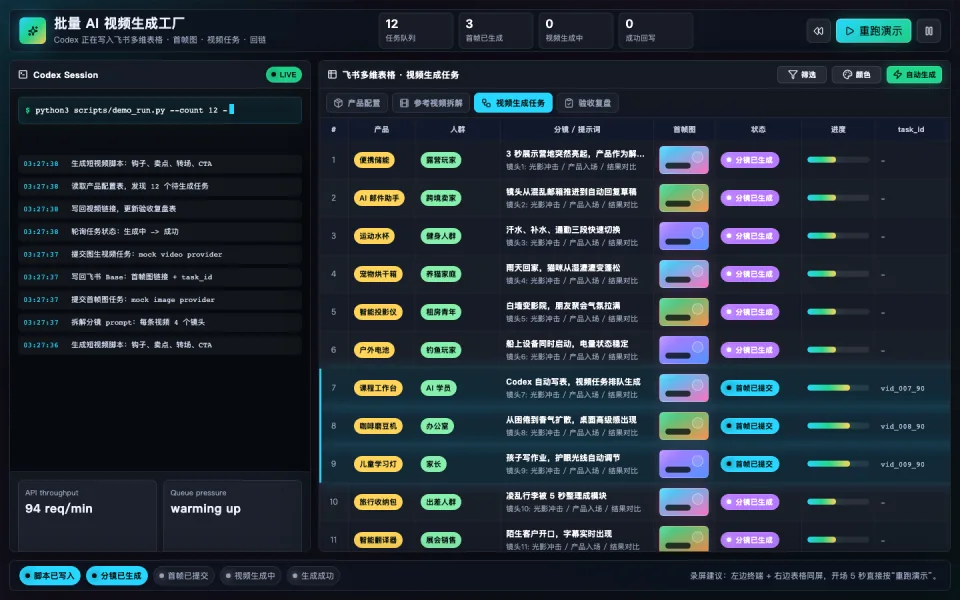Screen dimensions: 960x600
Task: Click the rewind icon button
Action: (818, 31)
